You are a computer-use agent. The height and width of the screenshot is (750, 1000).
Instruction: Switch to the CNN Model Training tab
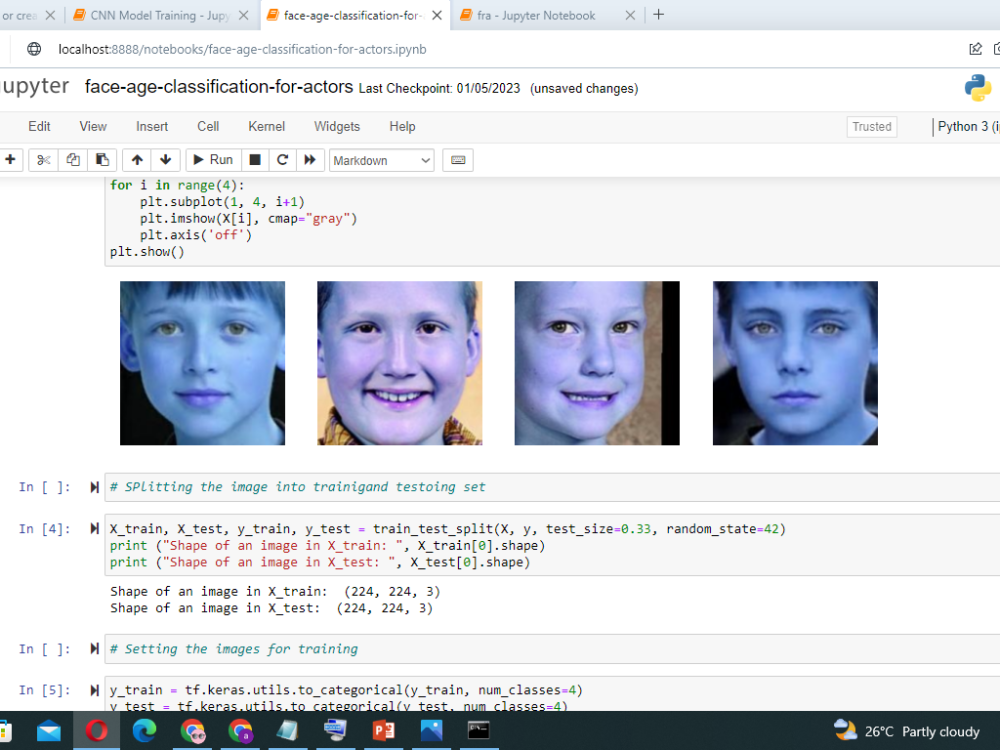pos(160,15)
